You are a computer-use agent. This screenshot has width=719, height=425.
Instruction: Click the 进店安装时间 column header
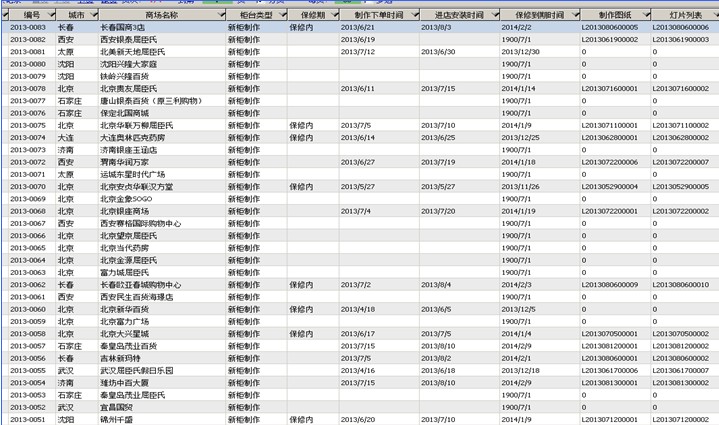click(457, 16)
